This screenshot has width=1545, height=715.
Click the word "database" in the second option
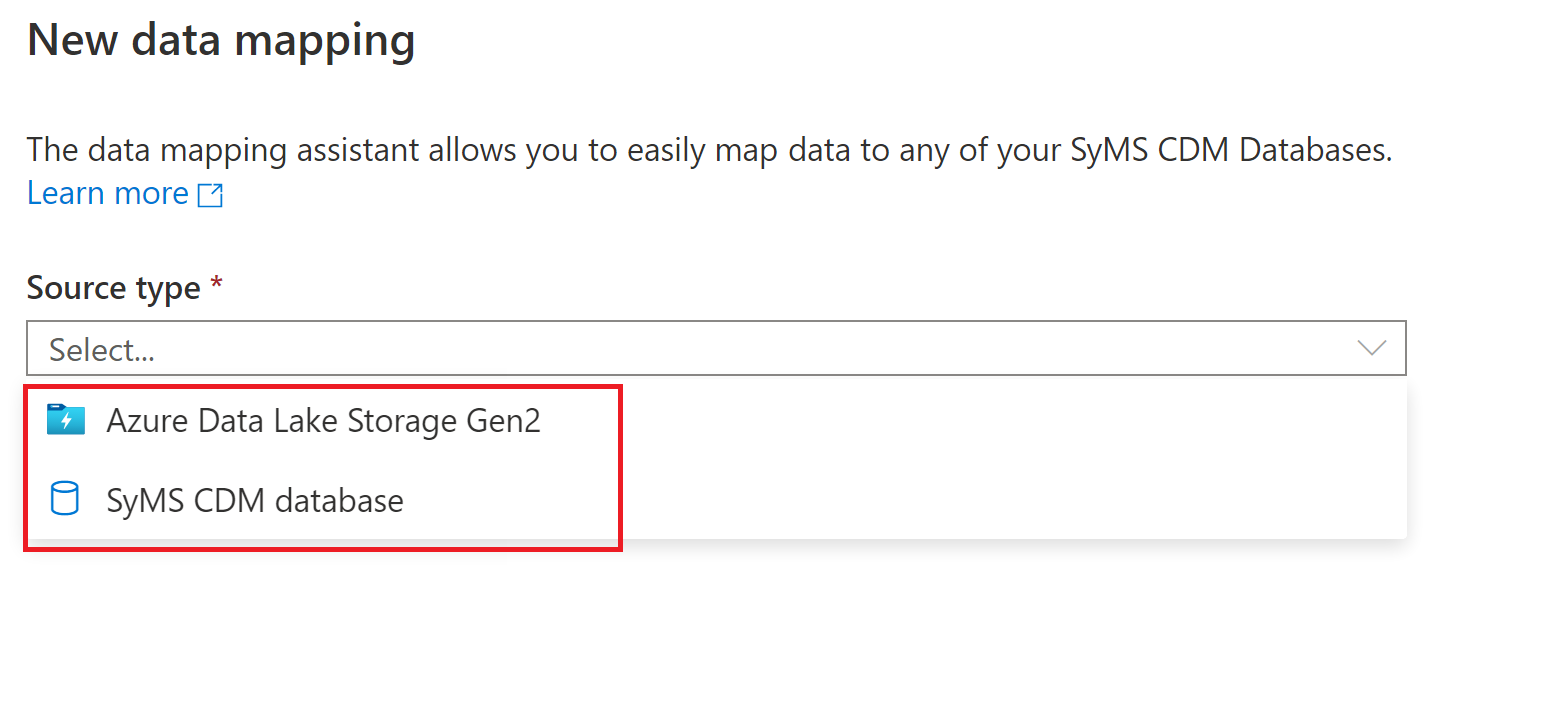(x=339, y=500)
